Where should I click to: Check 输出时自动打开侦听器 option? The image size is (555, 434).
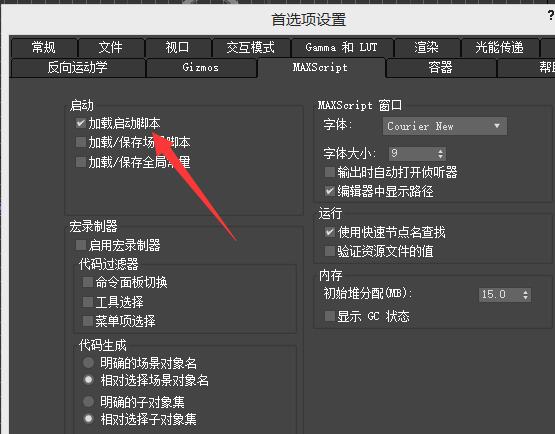(330, 172)
